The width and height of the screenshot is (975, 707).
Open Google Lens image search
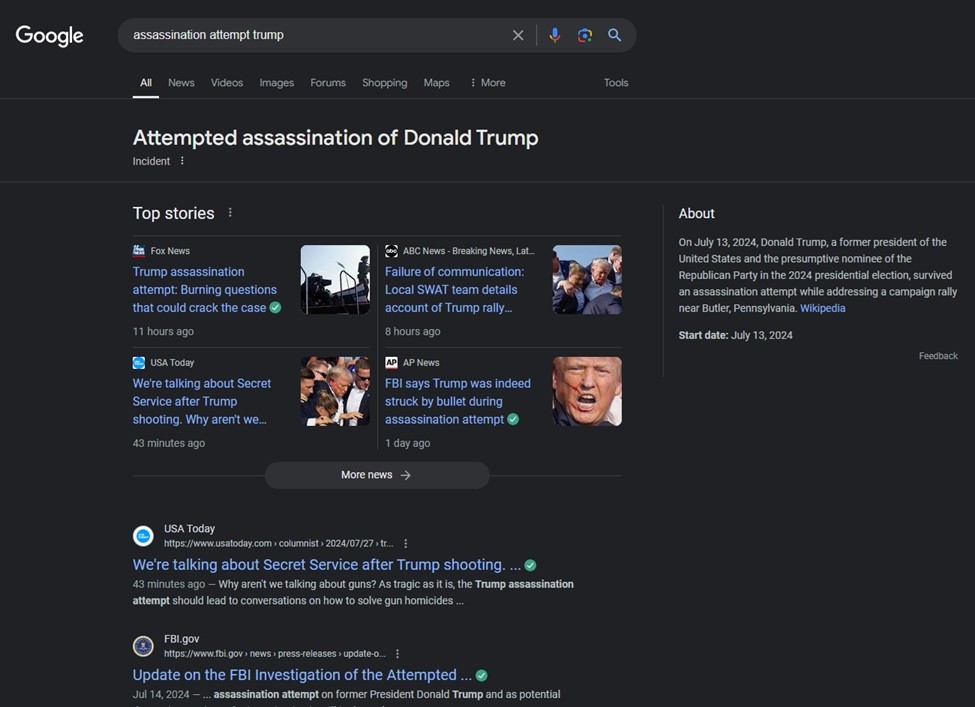585,35
